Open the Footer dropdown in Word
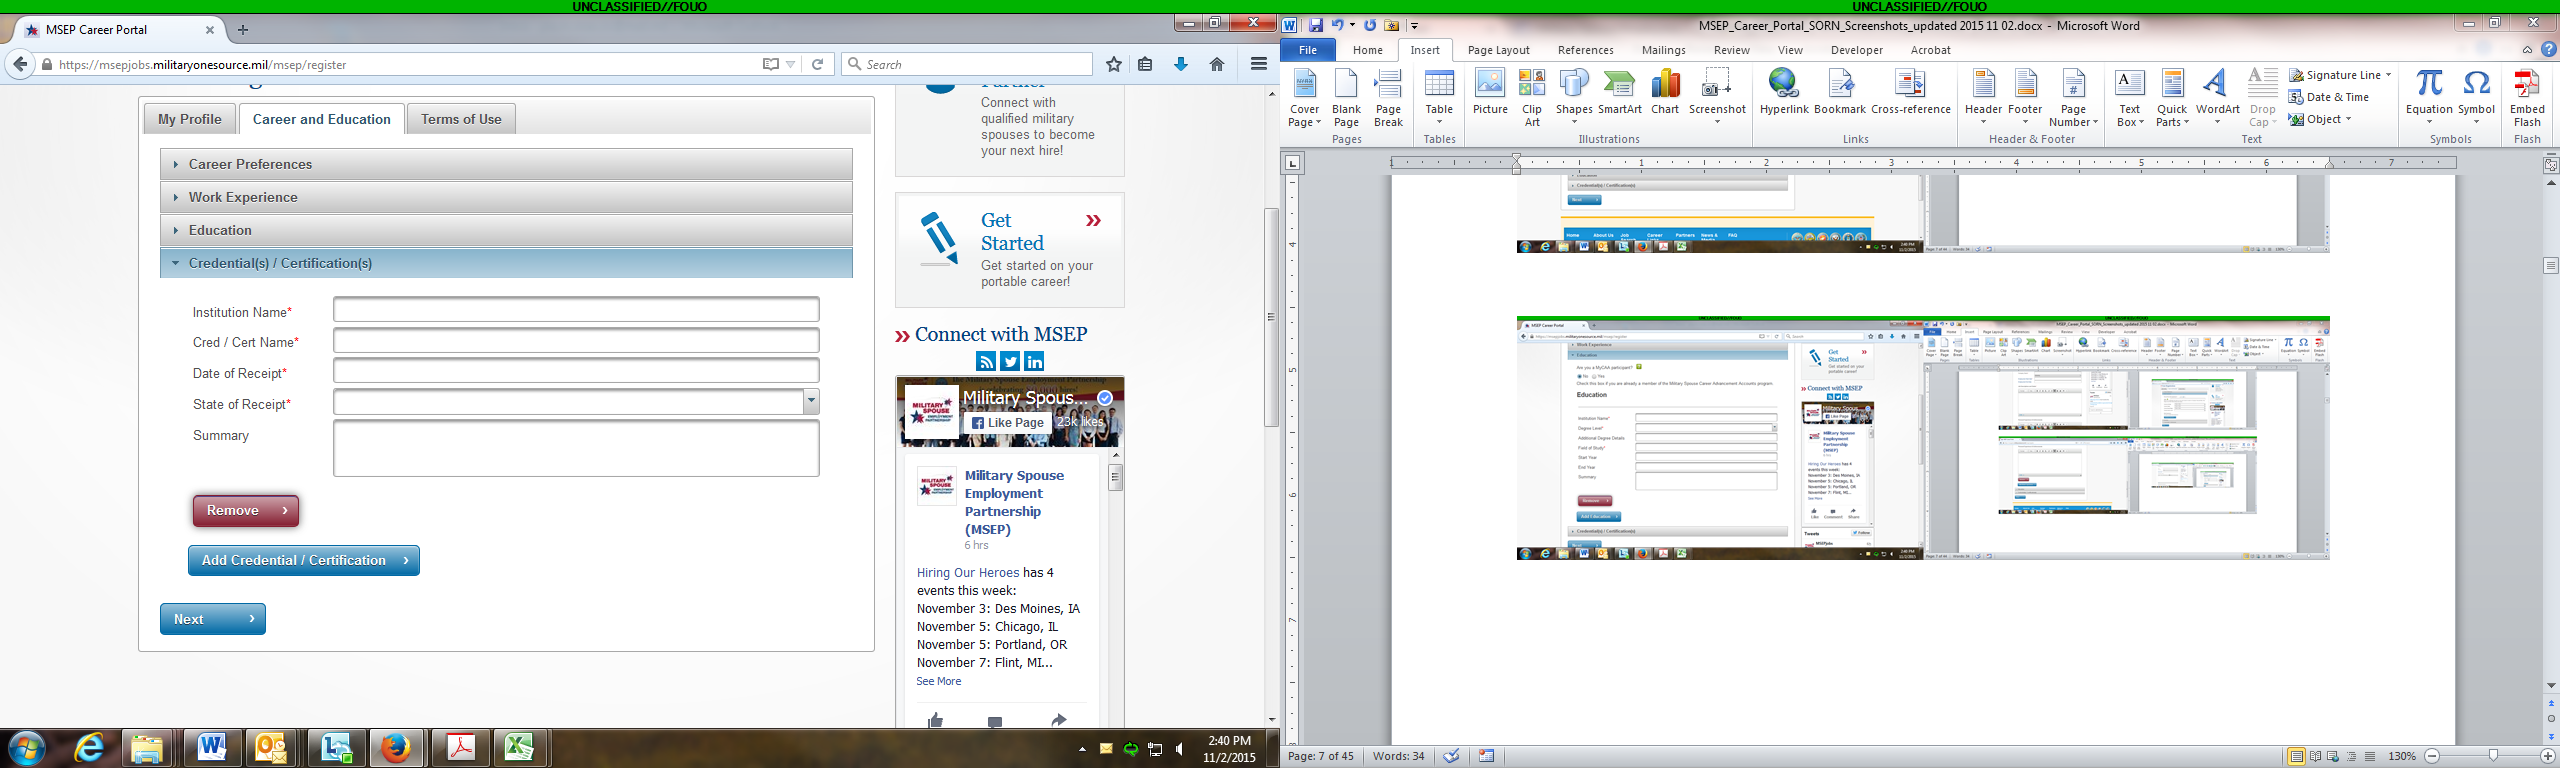 [2025, 98]
